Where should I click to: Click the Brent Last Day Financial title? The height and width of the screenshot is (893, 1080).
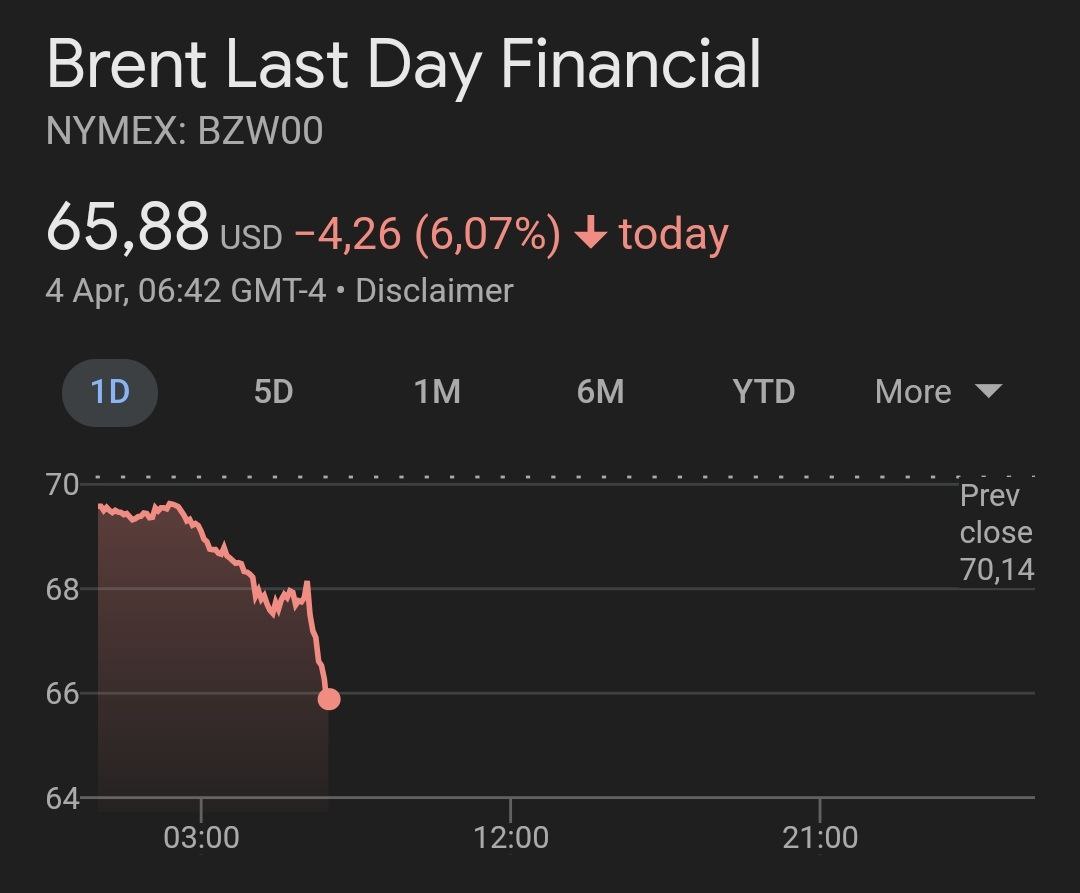point(404,66)
